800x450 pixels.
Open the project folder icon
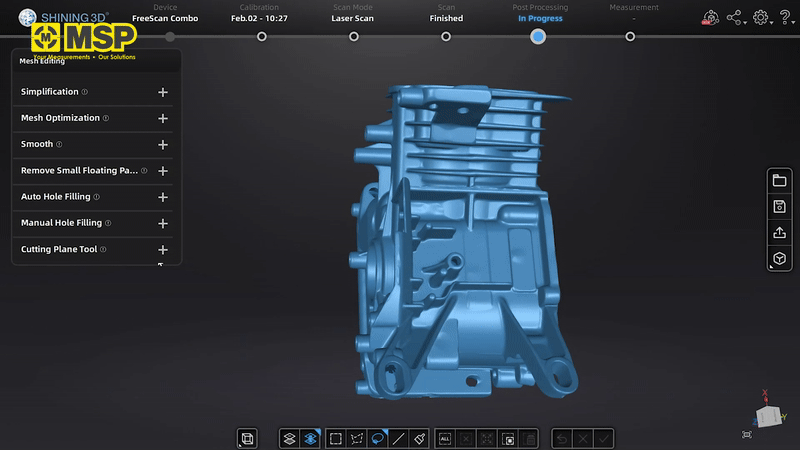(779, 180)
